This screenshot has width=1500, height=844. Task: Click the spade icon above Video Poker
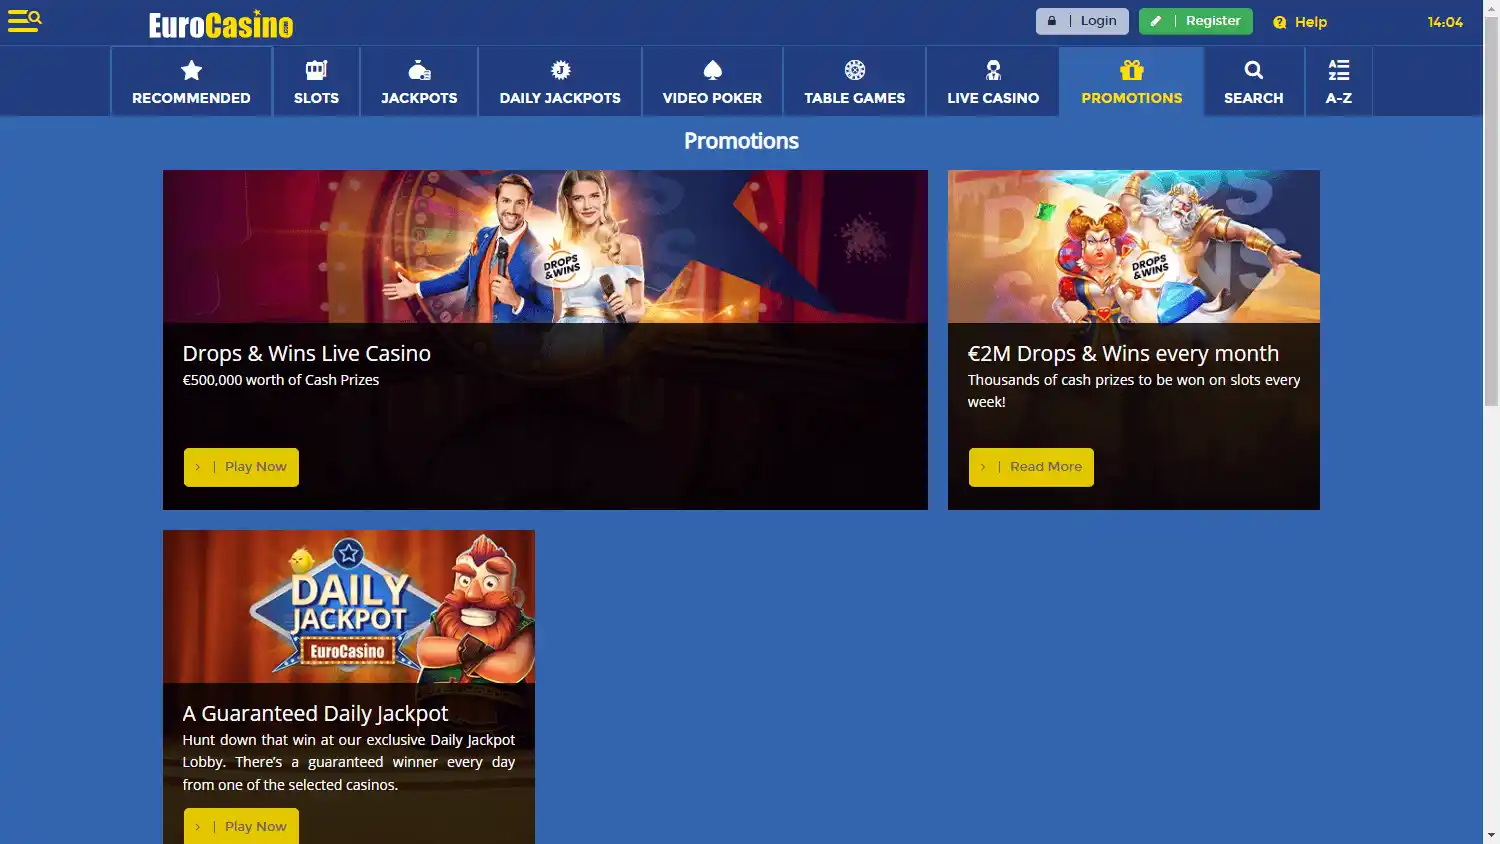point(712,70)
